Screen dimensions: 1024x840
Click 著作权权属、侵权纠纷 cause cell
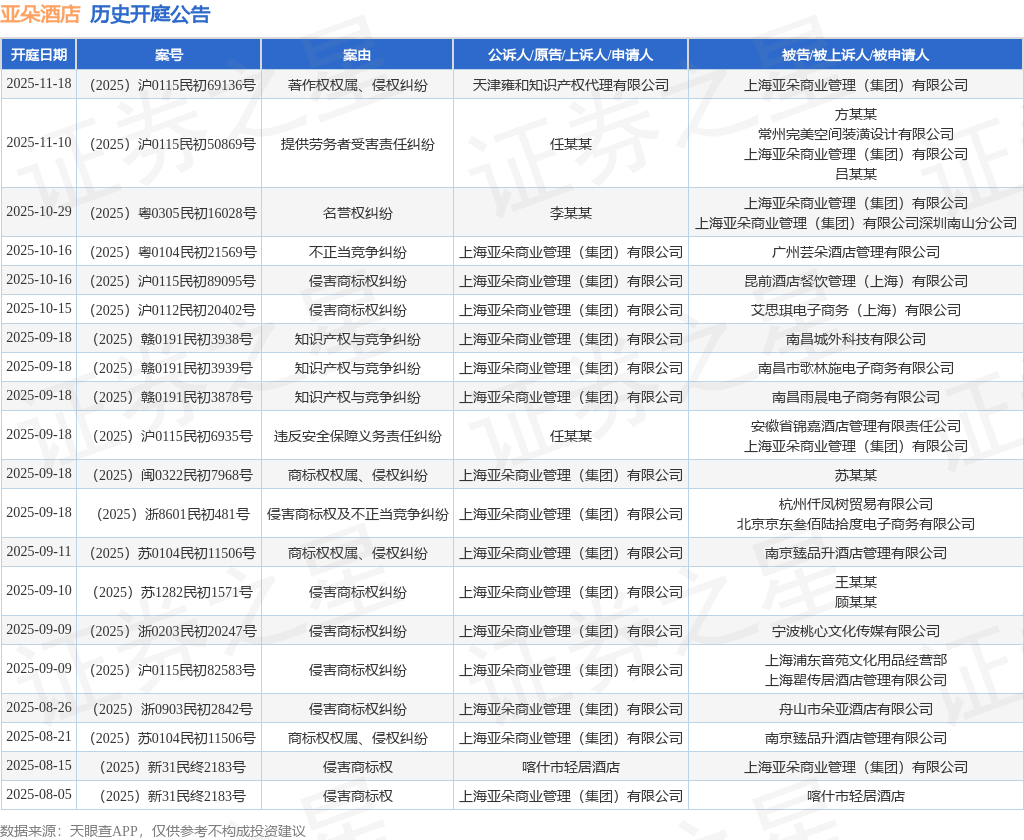coord(357,85)
